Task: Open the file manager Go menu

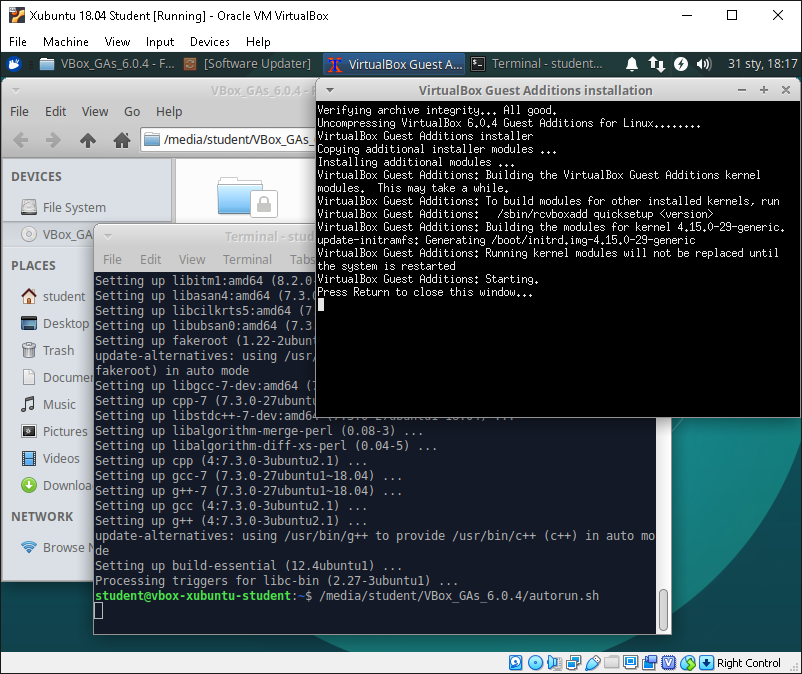Action: 132,111
